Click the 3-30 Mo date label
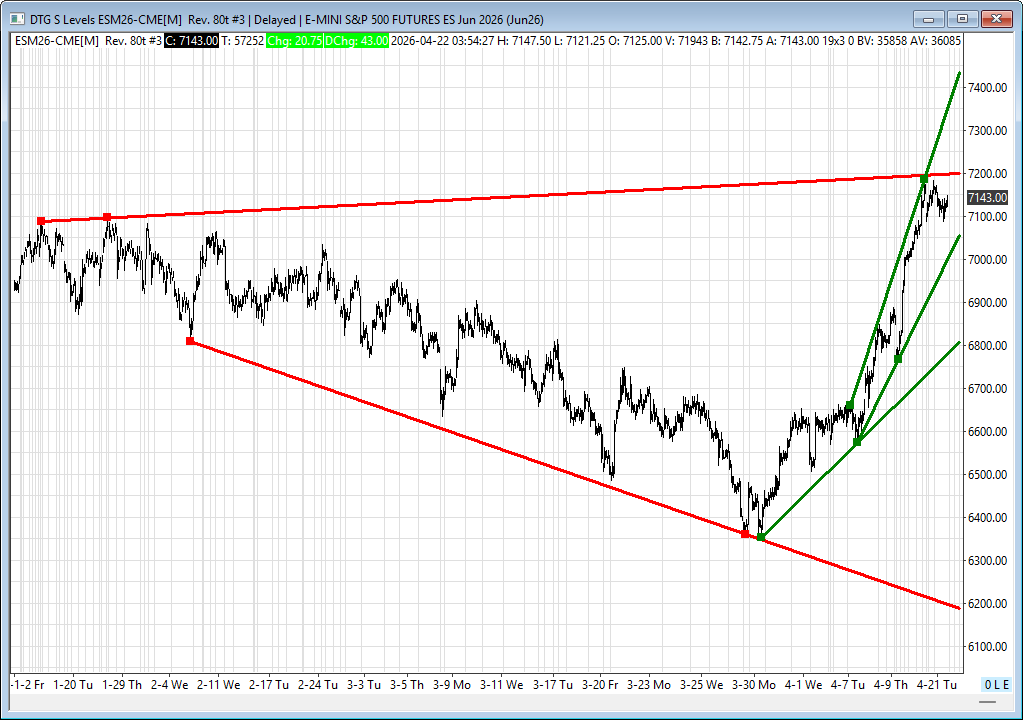The image size is (1023, 720). click(753, 685)
